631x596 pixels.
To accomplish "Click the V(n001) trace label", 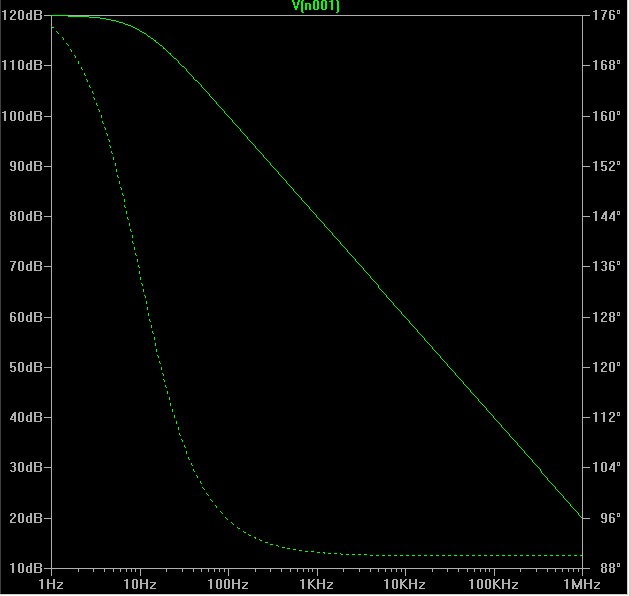I will tap(315, 6).
